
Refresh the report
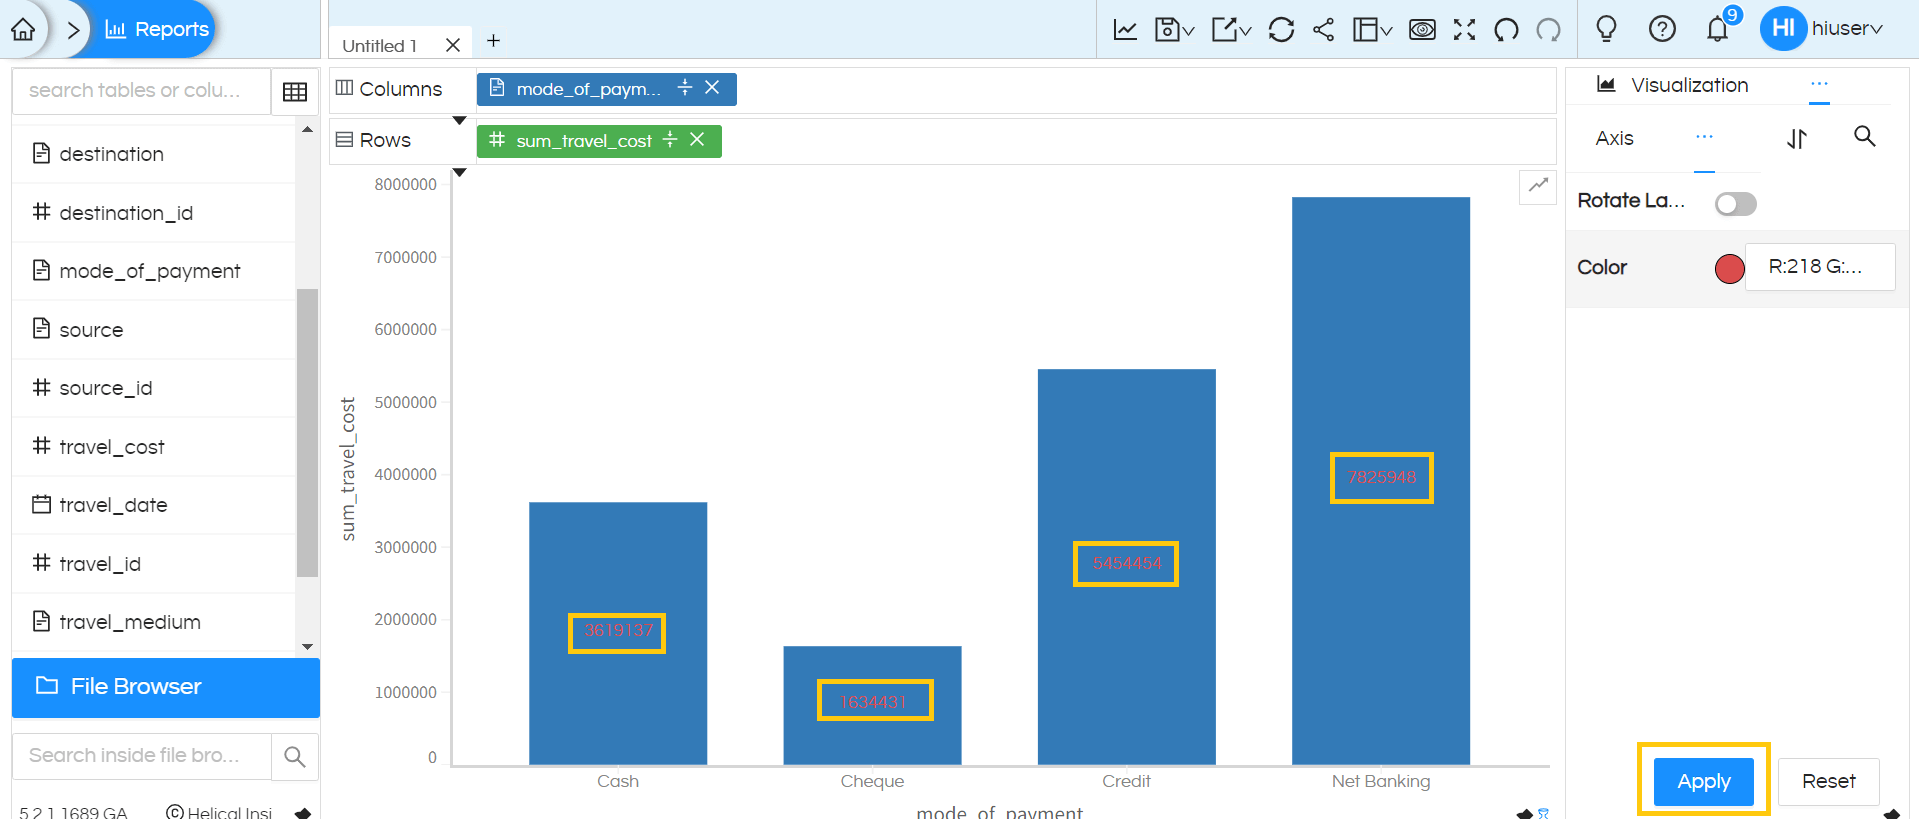(x=1281, y=29)
